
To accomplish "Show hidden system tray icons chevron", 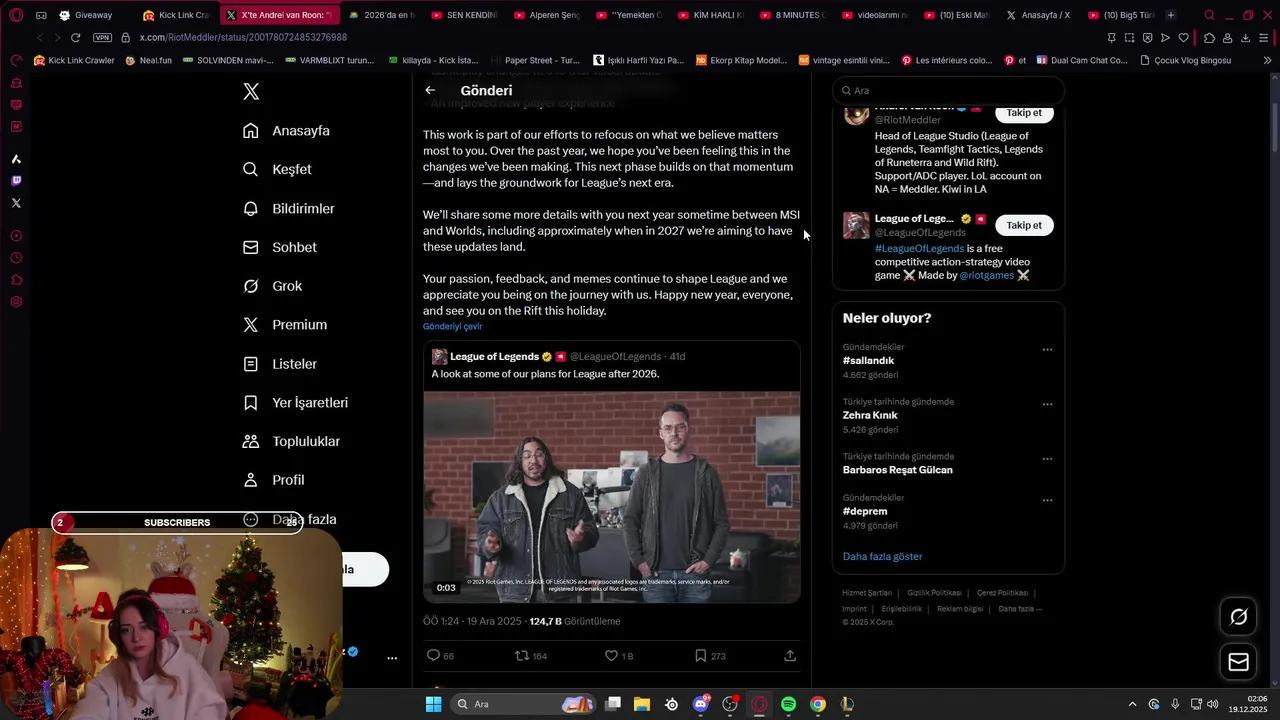I will 1132,704.
